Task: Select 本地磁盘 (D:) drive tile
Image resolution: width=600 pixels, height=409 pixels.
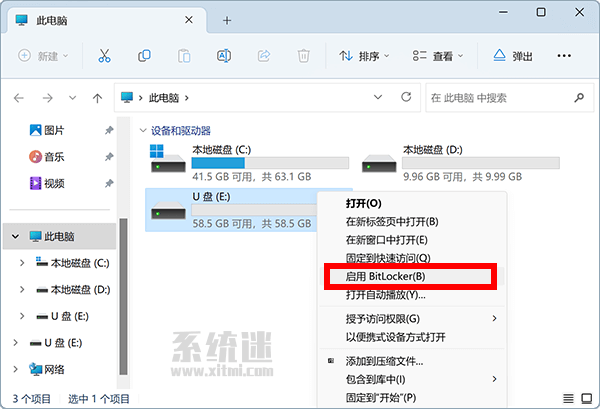Action: (461, 163)
